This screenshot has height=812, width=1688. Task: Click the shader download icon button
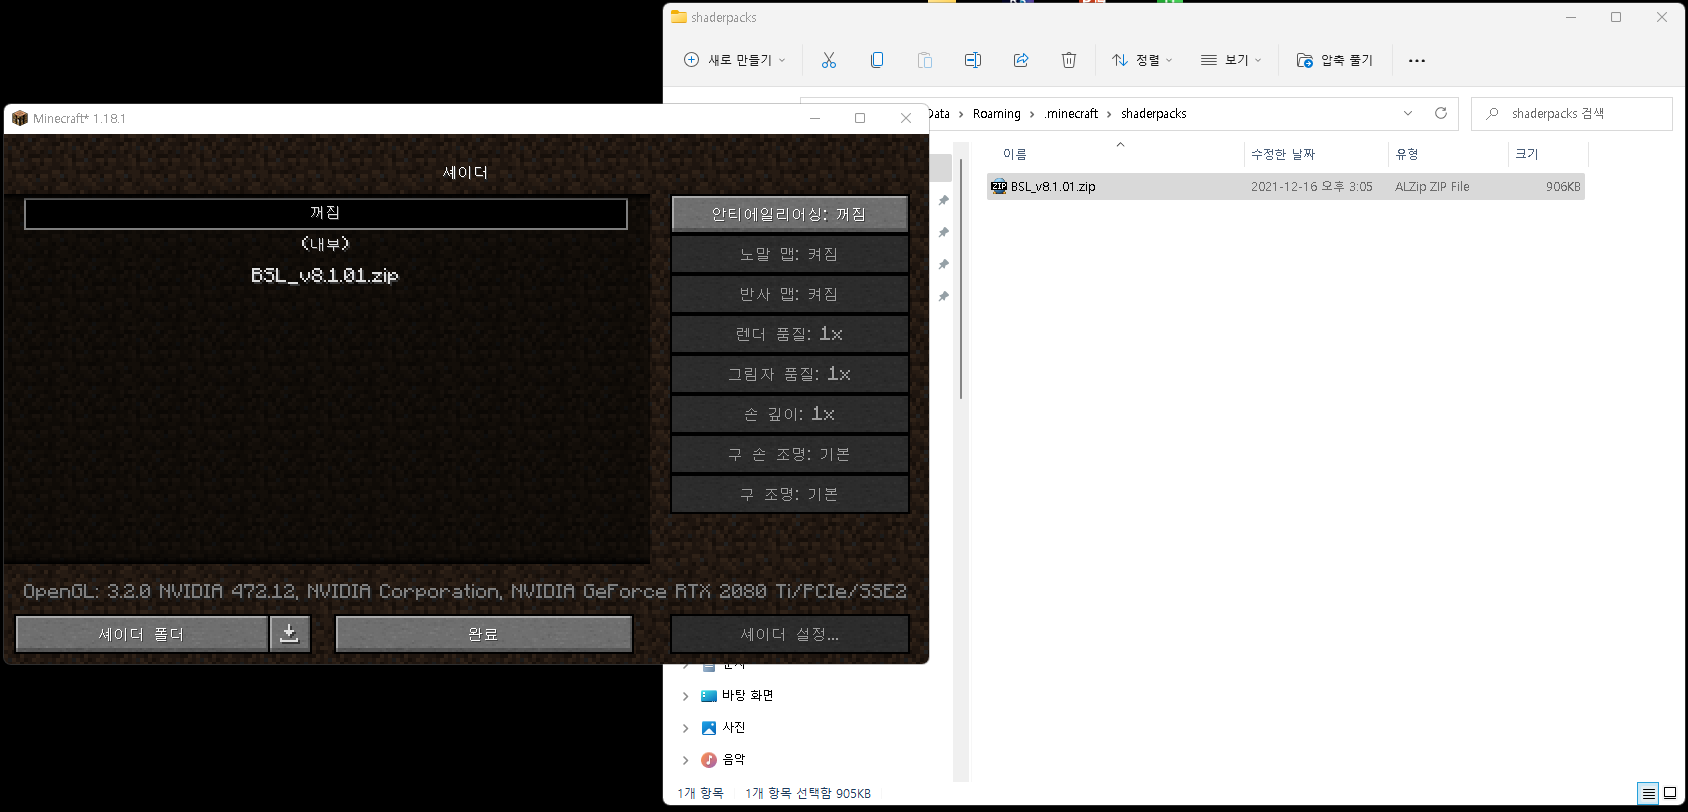point(290,634)
